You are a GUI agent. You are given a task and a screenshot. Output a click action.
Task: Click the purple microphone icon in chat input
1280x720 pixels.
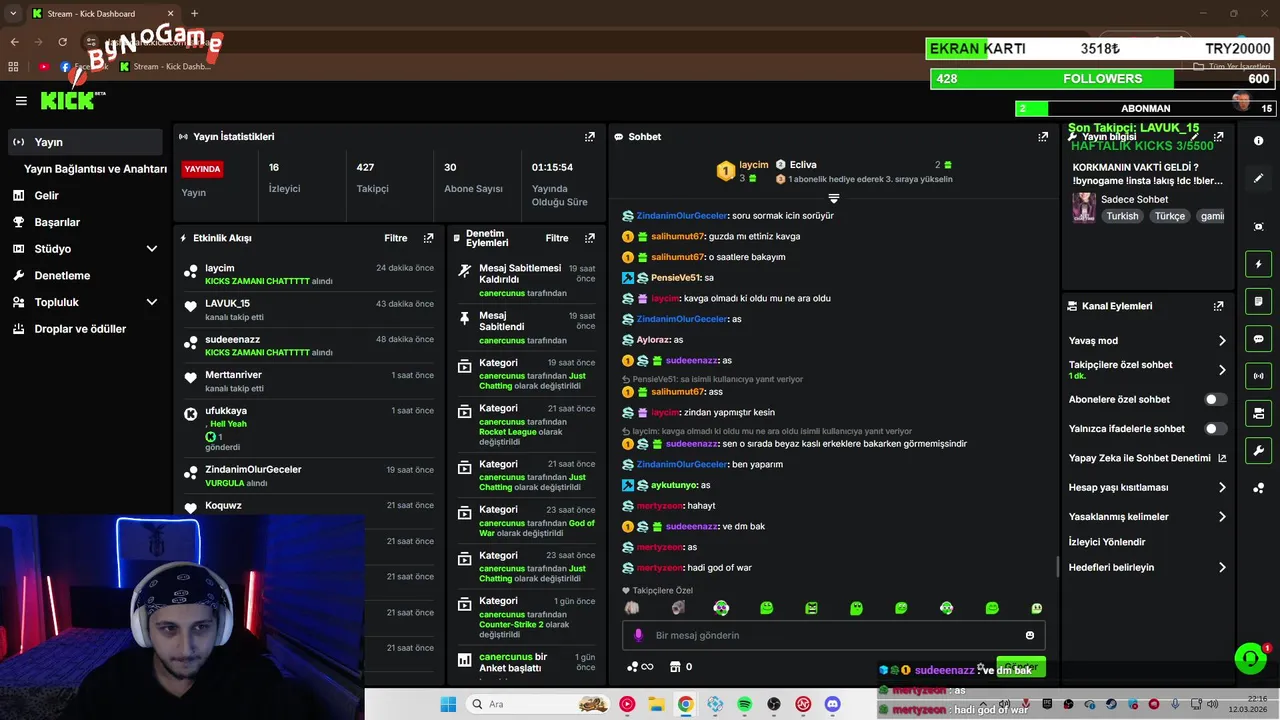pos(639,635)
